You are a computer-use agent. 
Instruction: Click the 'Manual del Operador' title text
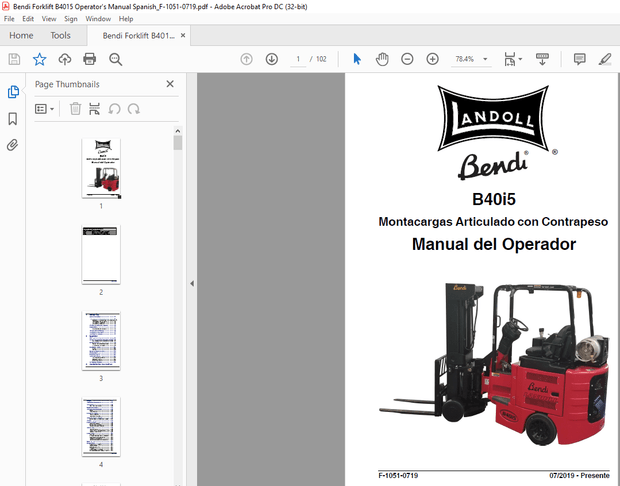494,244
